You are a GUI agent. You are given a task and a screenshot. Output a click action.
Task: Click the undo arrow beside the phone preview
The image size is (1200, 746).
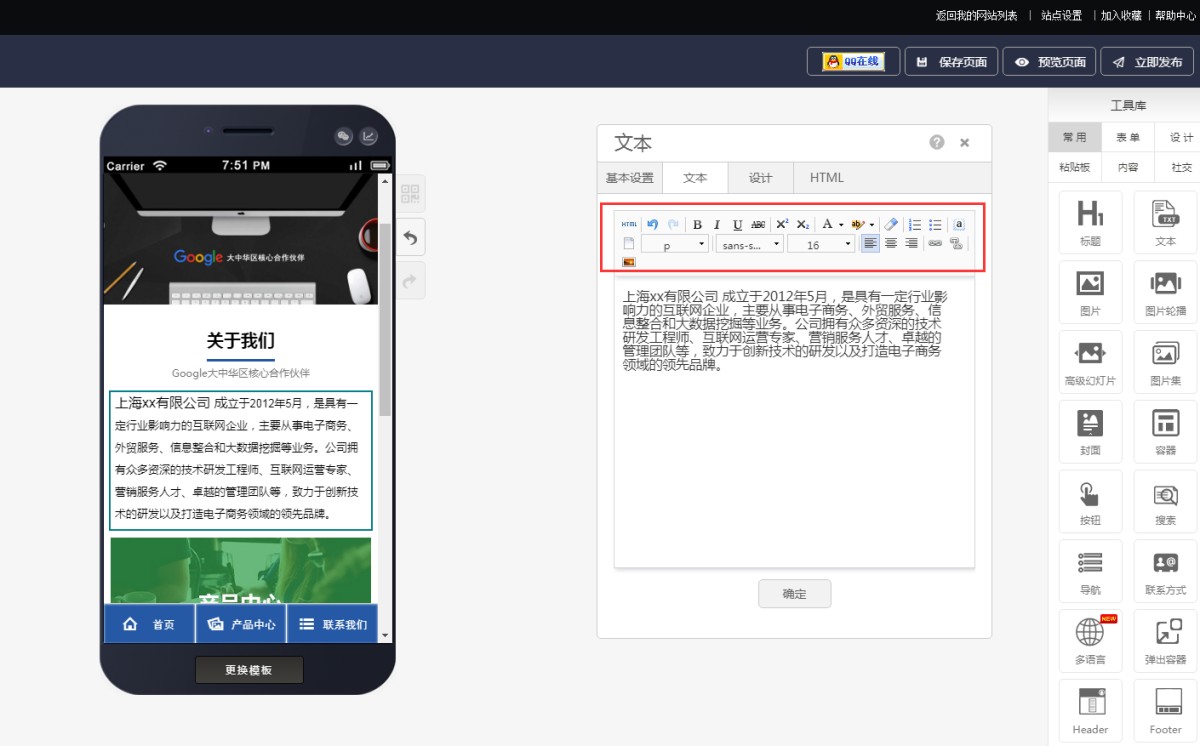click(410, 238)
